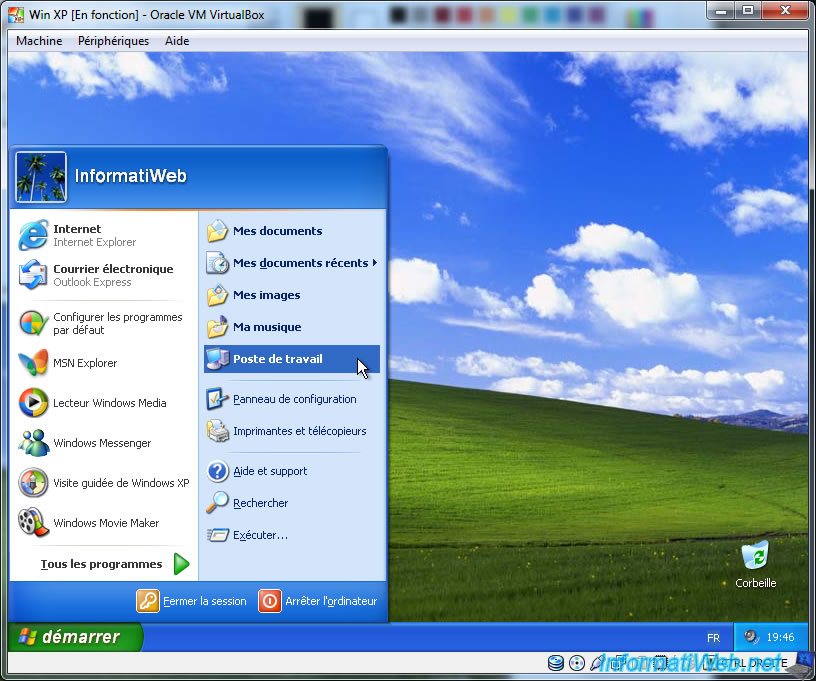The height and width of the screenshot is (681, 816).
Task: Expand Tous les programmes
Action: tap(114, 564)
